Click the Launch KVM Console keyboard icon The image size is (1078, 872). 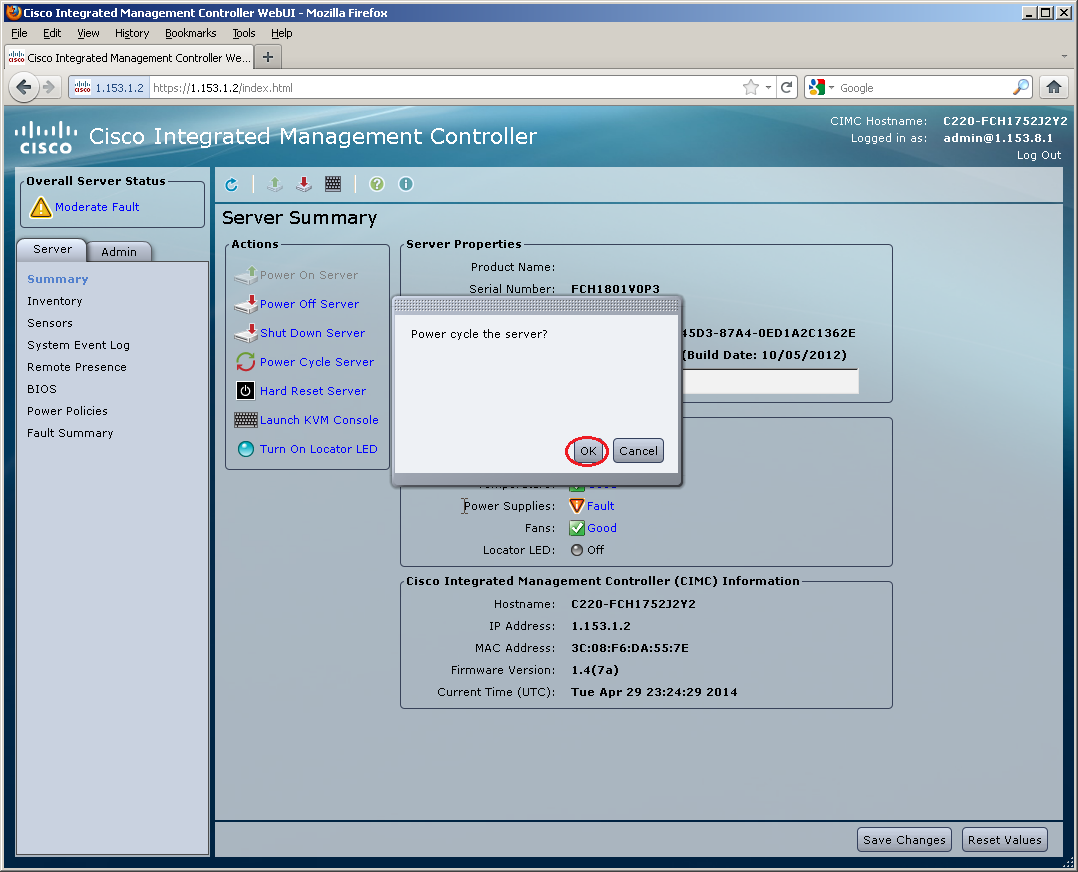tap(245, 419)
